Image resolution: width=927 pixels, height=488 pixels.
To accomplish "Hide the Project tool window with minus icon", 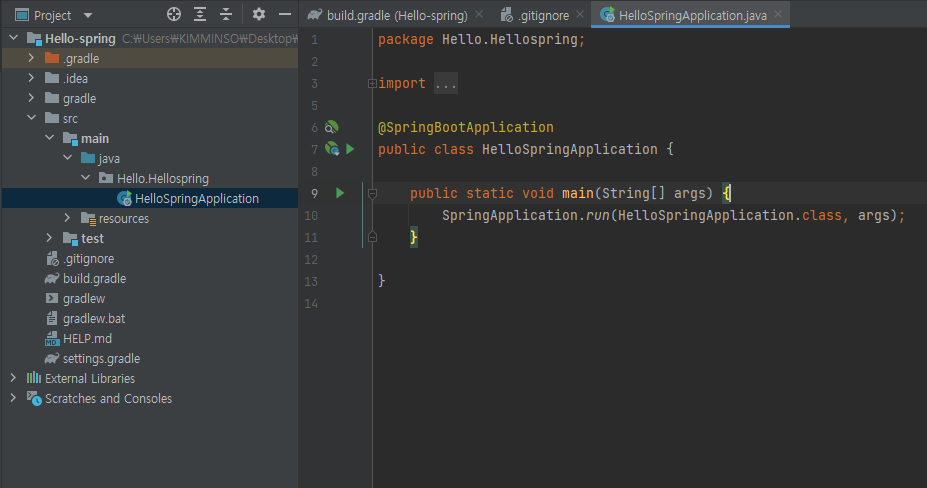I will 284,14.
